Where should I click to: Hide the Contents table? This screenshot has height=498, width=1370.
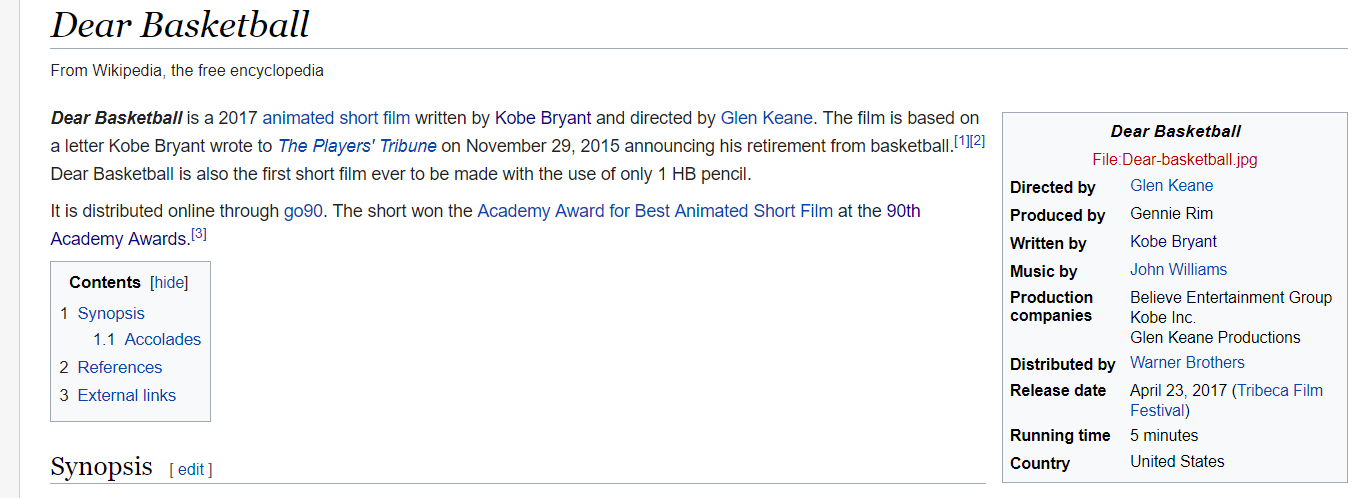tap(169, 283)
